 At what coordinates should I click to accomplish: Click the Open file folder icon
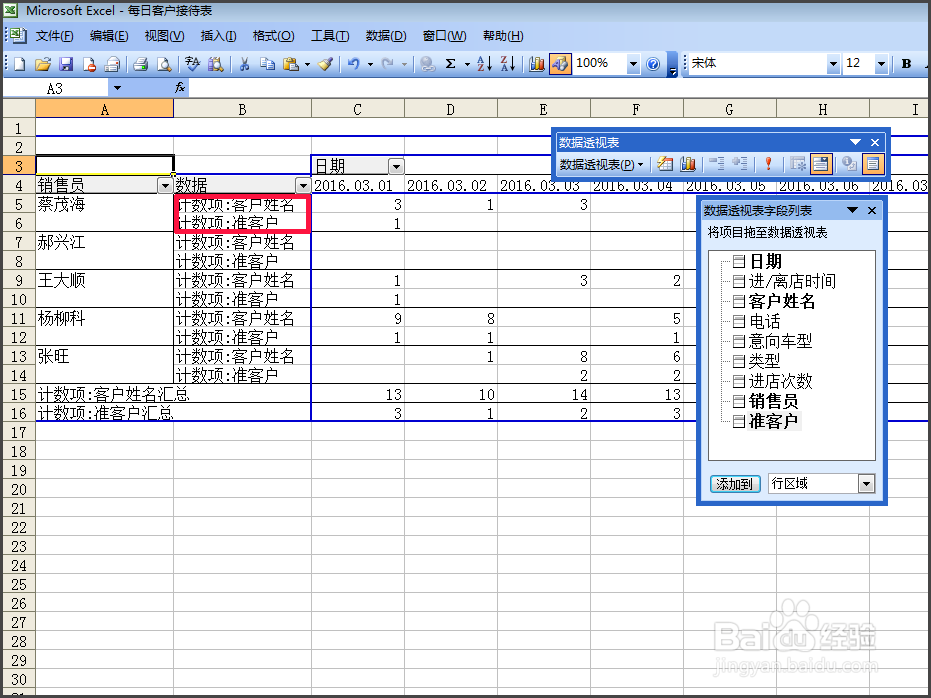click(42, 64)
